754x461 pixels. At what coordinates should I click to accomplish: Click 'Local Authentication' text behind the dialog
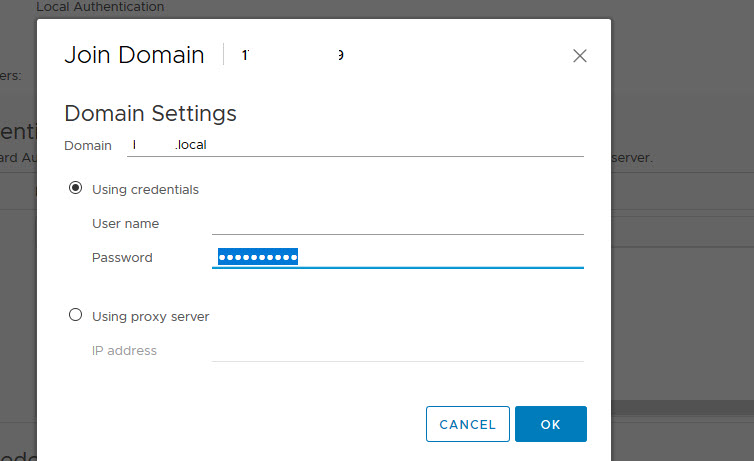pyautogui.click(x=100, y=7)
